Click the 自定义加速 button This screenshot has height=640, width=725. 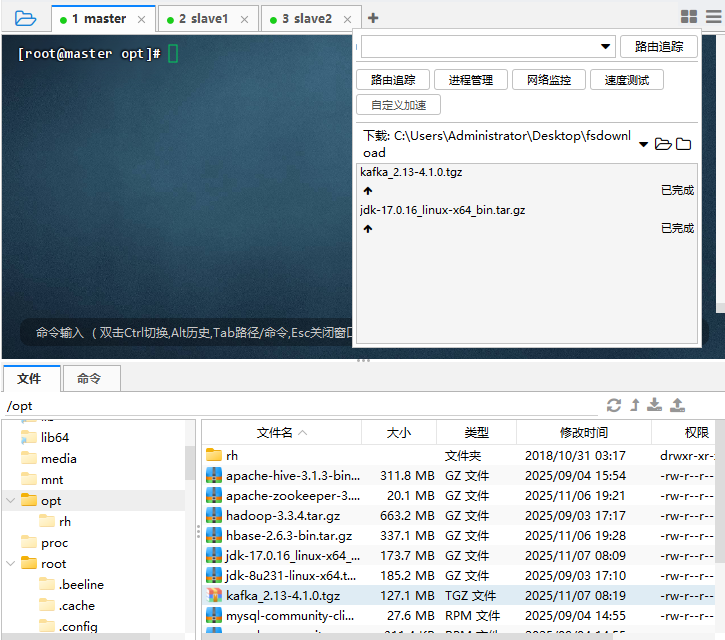click(x=399, y=105)
